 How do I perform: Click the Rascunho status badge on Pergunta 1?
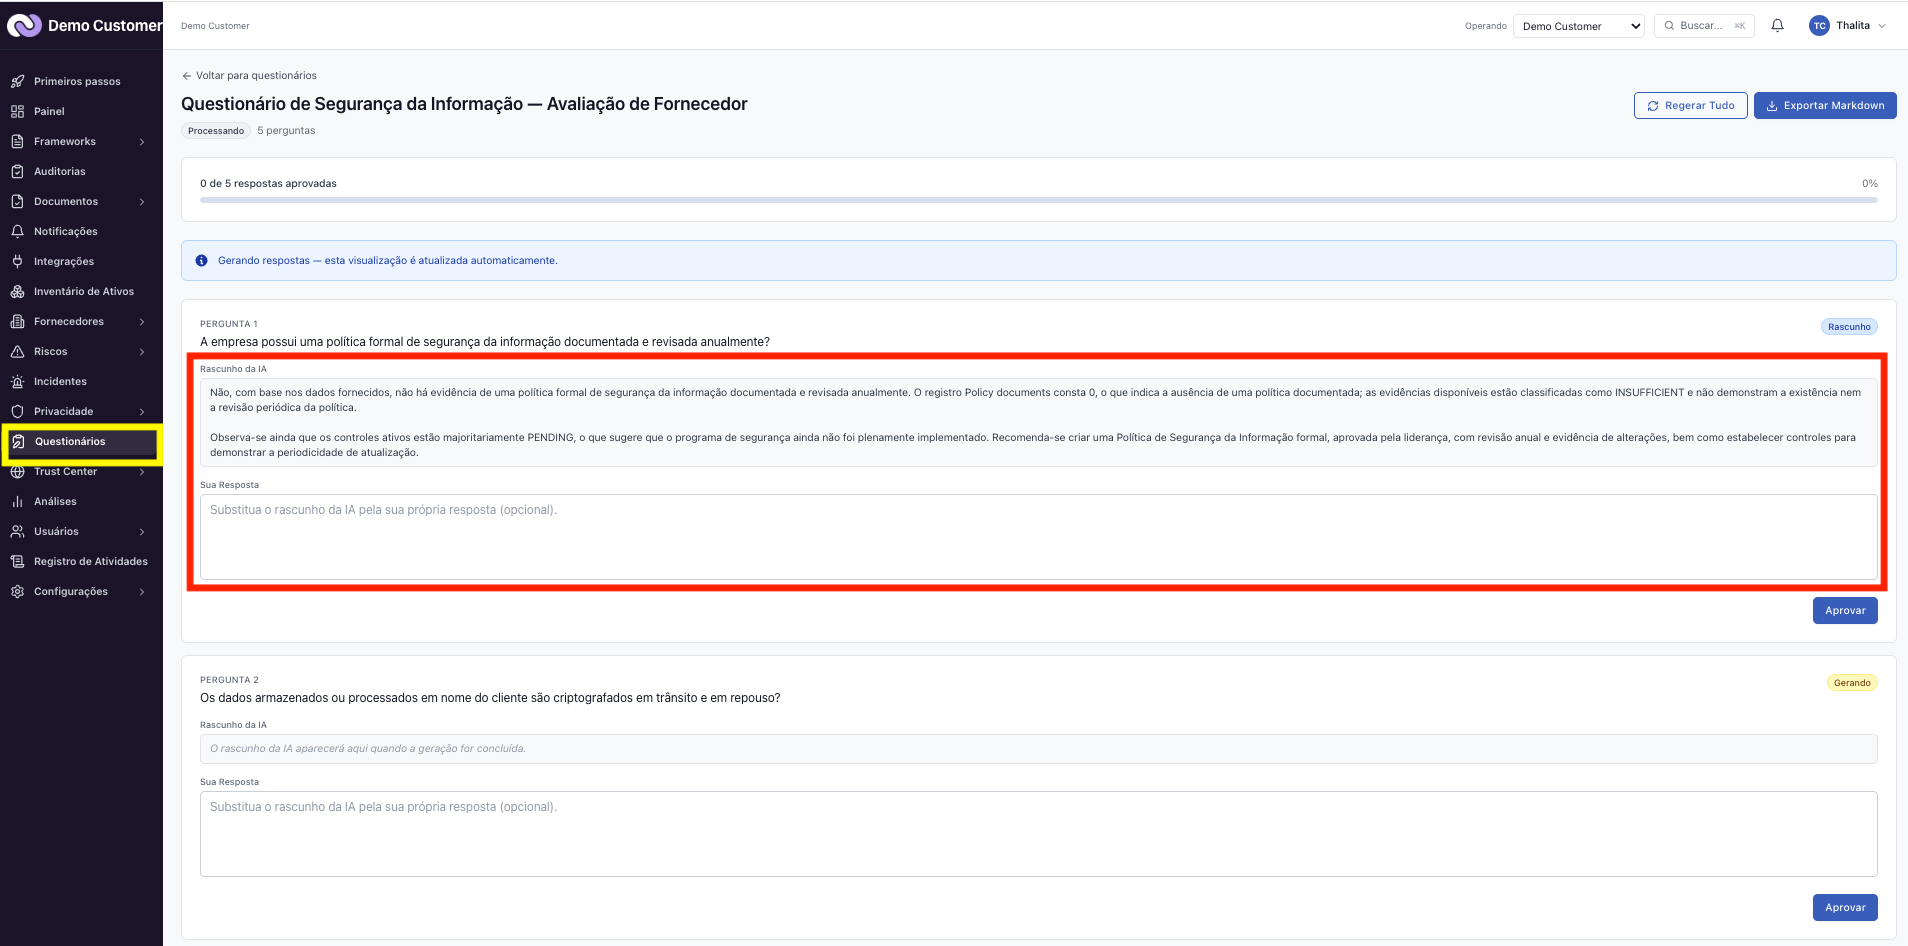(1849, 327)
